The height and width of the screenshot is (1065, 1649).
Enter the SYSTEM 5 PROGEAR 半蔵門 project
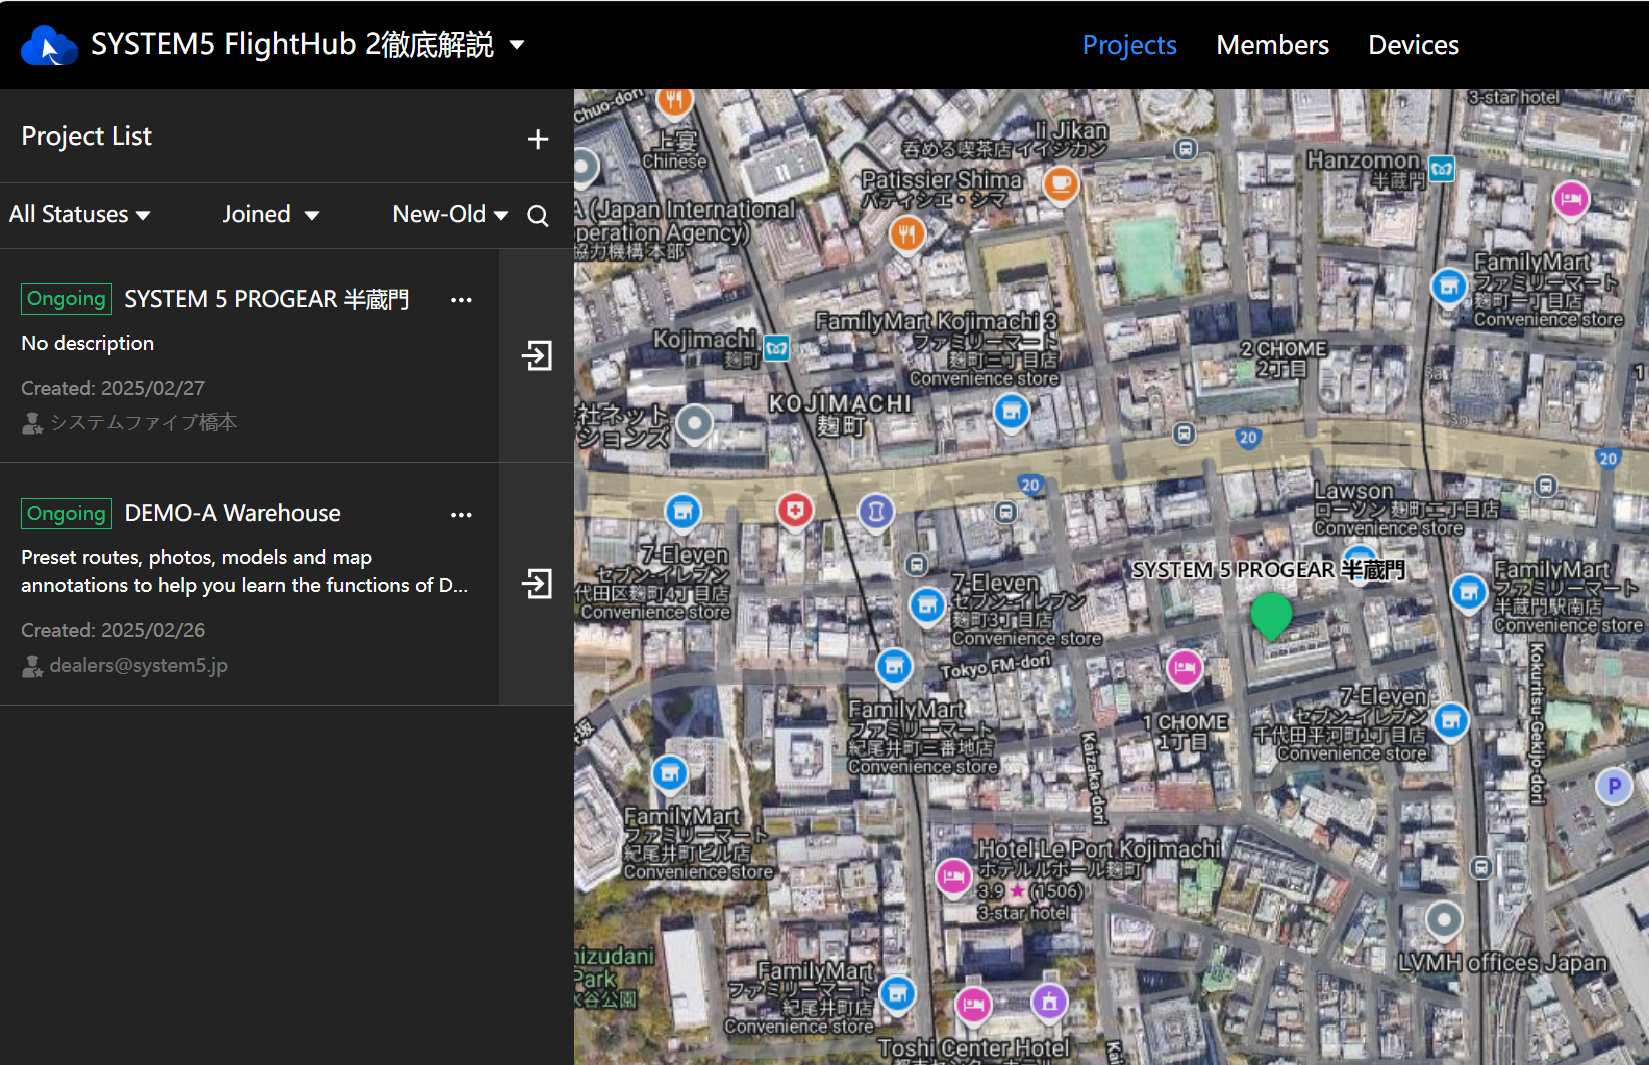(x=537, y=355)
